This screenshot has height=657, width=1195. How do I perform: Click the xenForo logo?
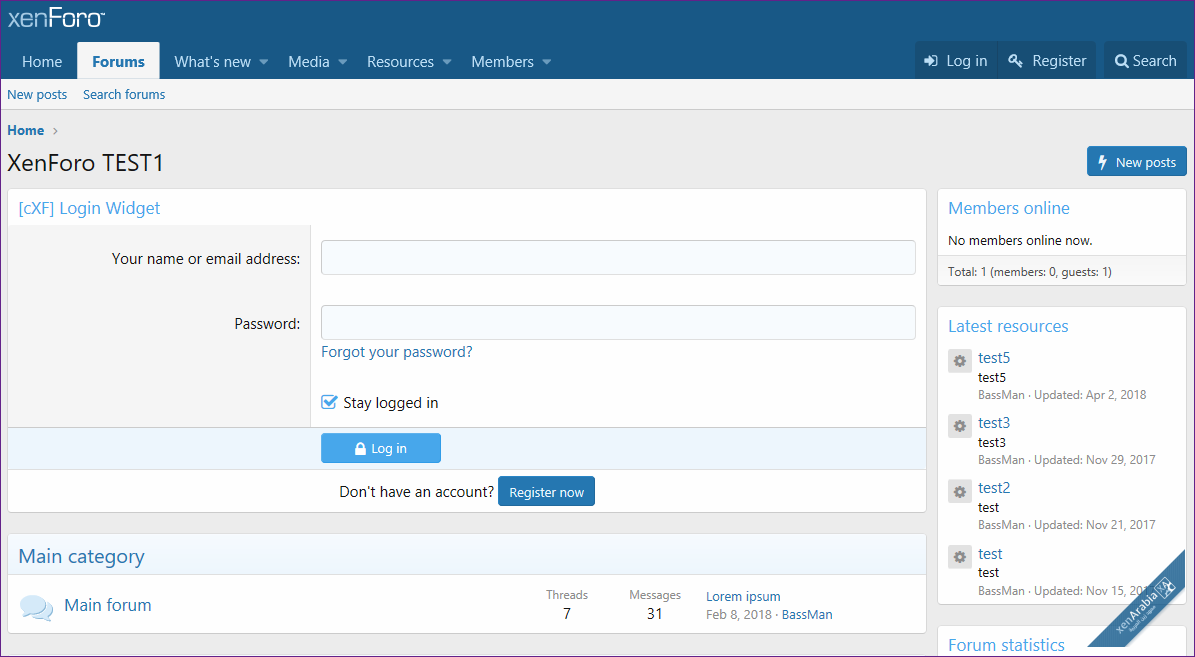[55, 16]
